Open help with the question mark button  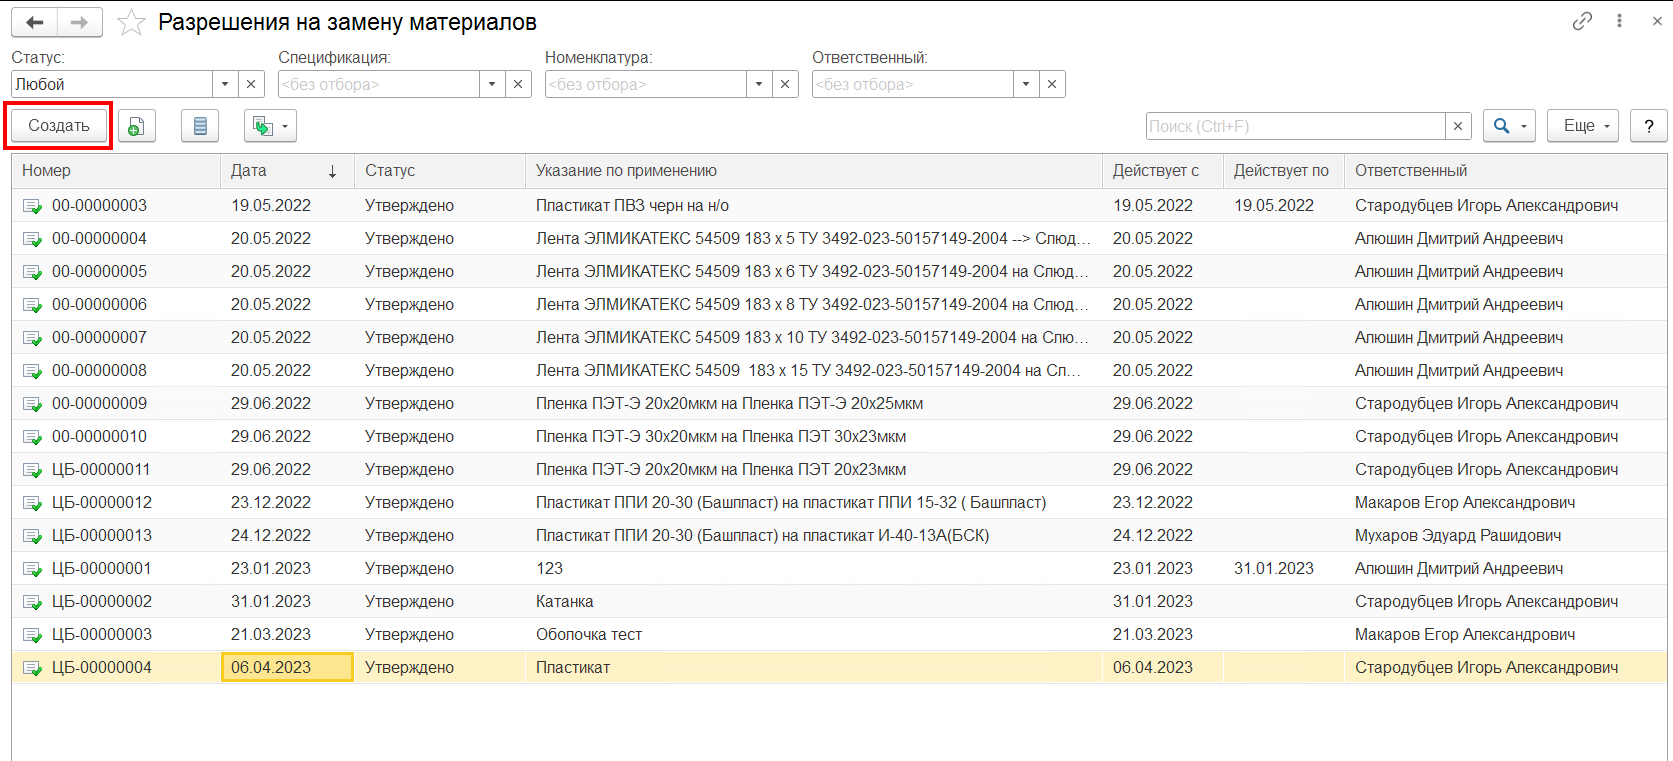click(x=1649, y=126)
